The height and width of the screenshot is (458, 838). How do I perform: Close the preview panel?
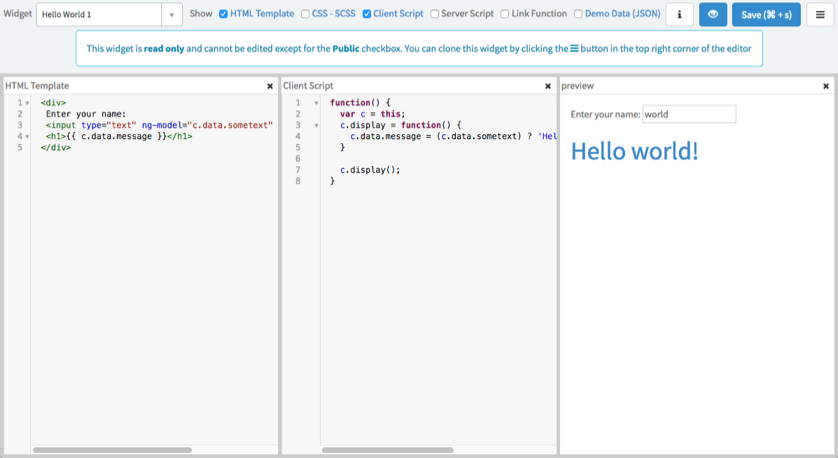(826, 86)
